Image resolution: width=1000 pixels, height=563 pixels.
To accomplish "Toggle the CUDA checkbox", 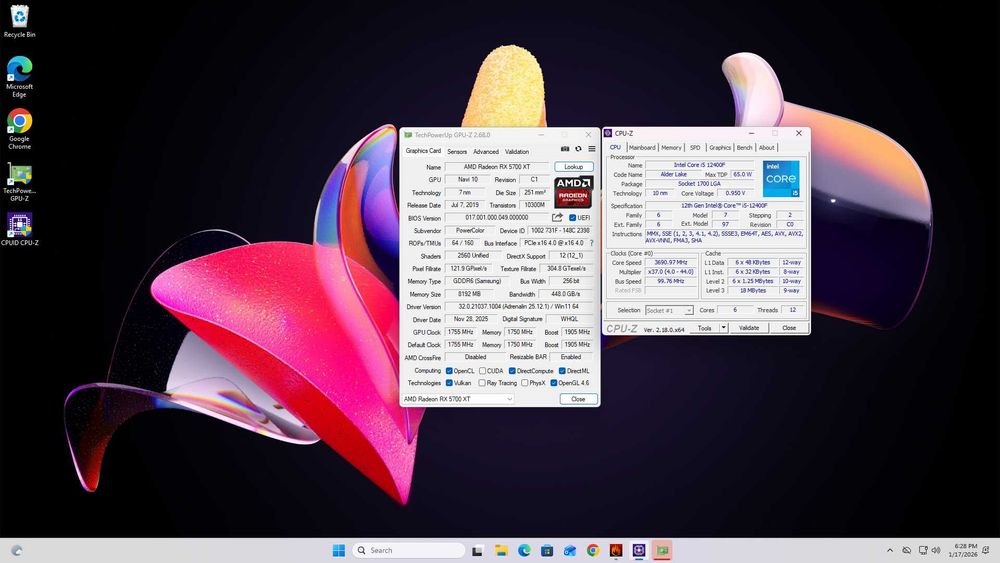I will click(x=480, y=371).
